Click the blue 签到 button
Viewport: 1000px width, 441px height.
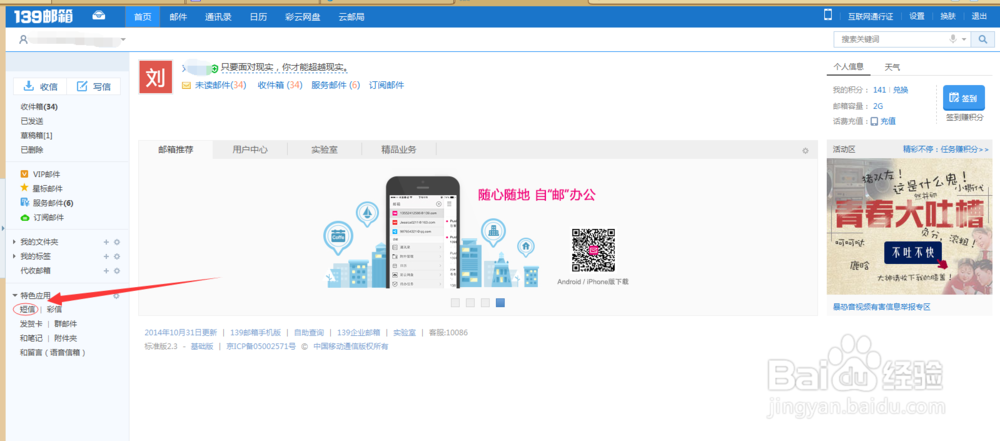click(x=964, y=98)
